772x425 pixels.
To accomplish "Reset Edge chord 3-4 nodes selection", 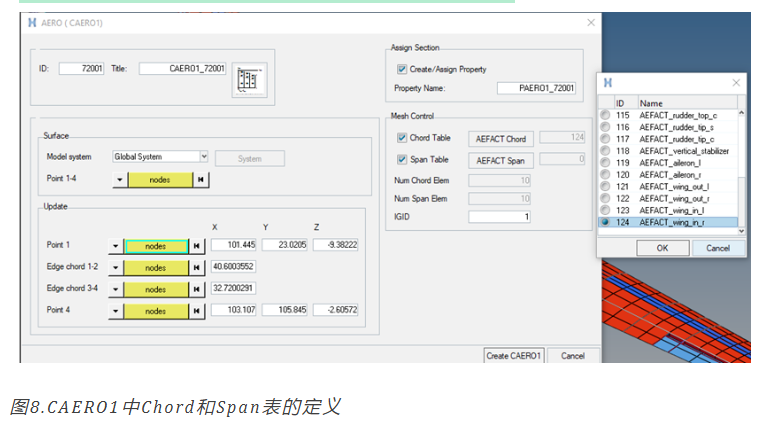I will click(196, 289).
